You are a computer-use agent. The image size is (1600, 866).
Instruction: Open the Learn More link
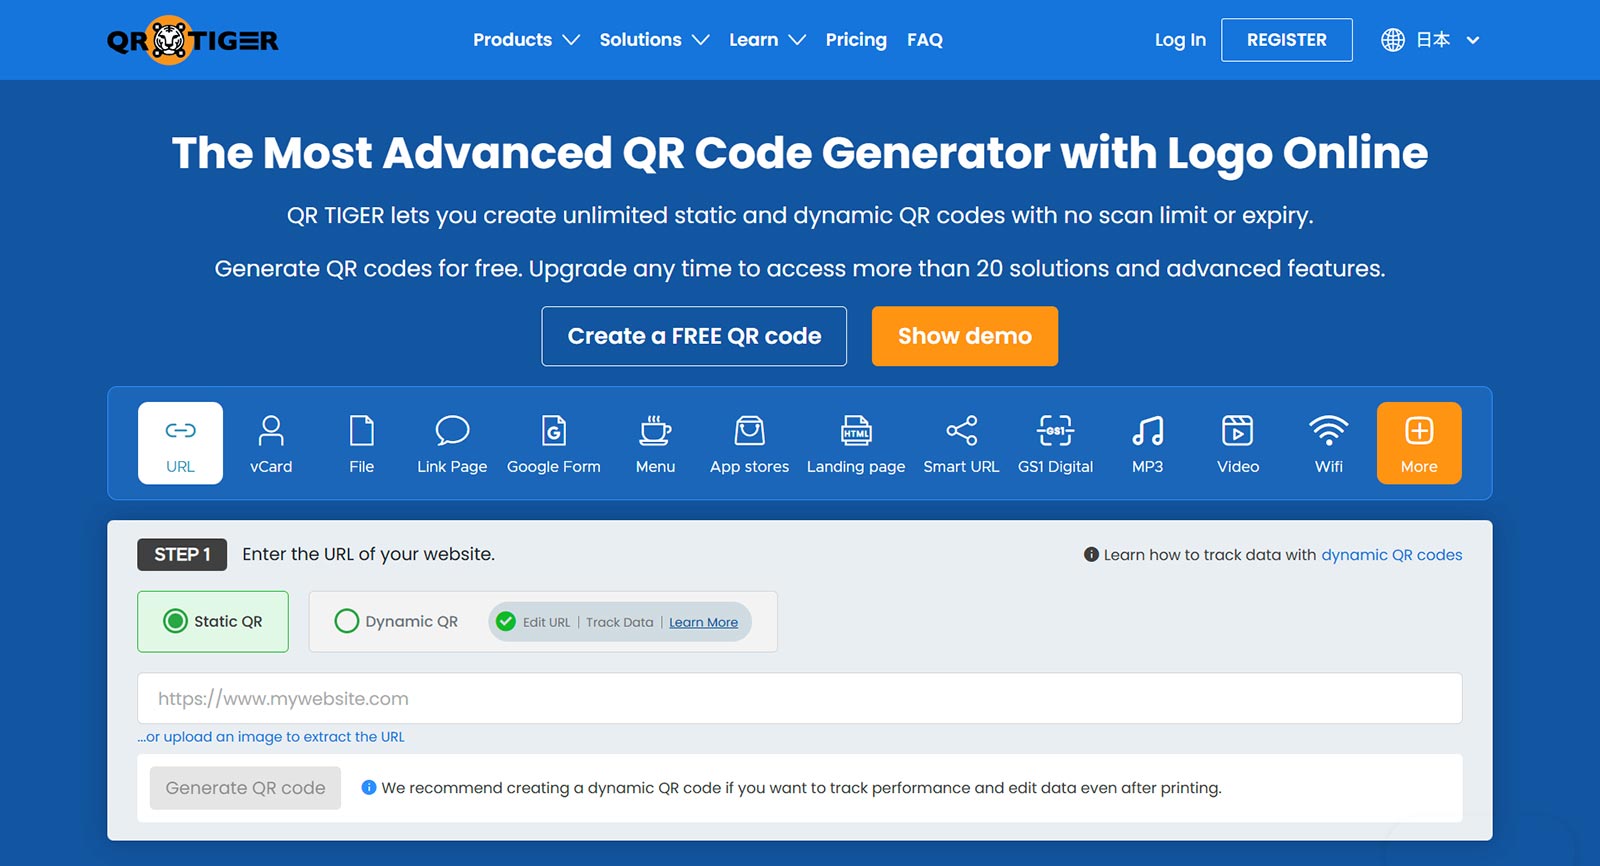(x=703, y=622)
